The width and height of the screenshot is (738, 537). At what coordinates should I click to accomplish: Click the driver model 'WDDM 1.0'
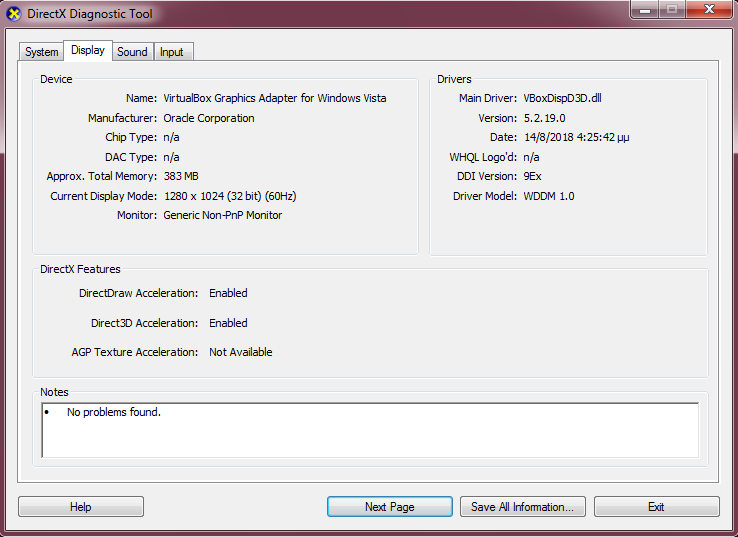tap(549, 196)
